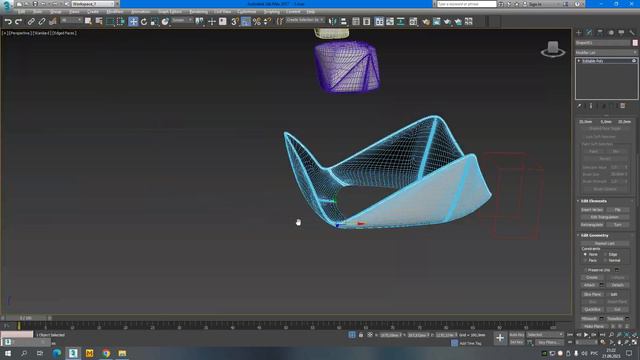Open the Edit menu
This screenshot has width=640, height=360.
click(x=21, y=12)
